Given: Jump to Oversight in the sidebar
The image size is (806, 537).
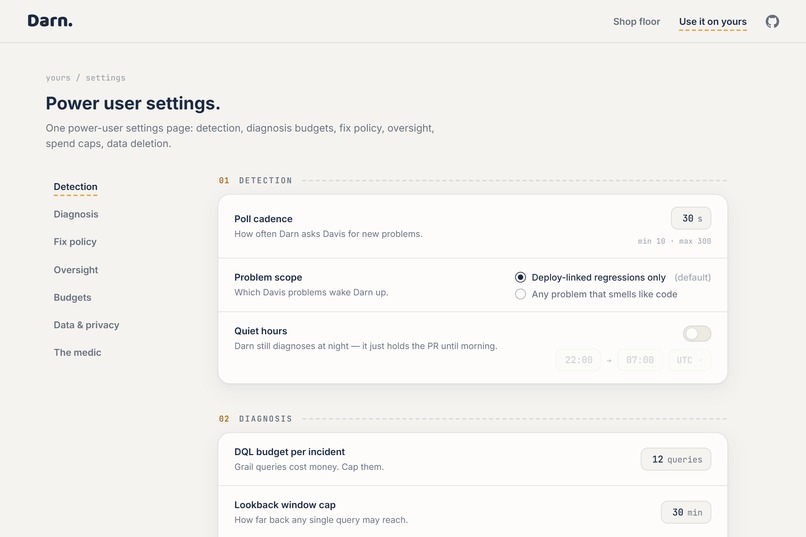Looking at the screenshot, I should [x=76, y=270].
